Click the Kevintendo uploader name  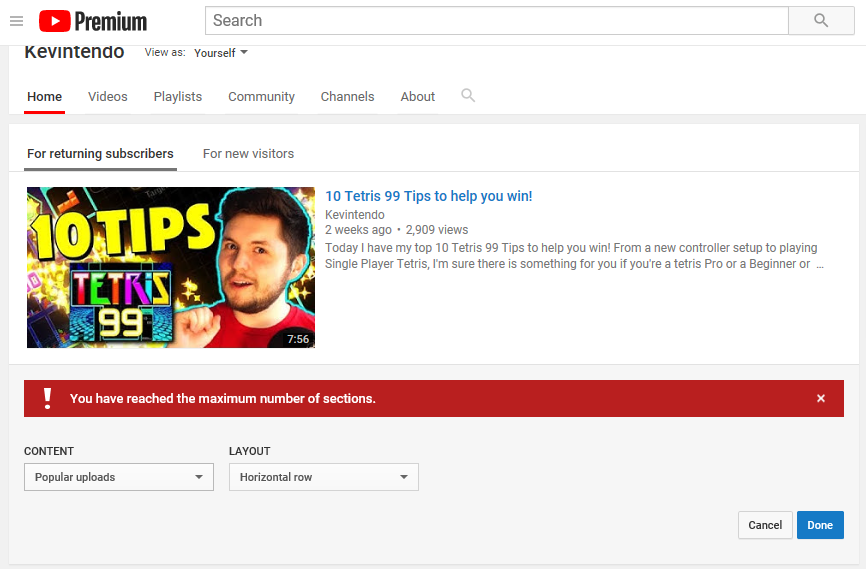[355, 214]
